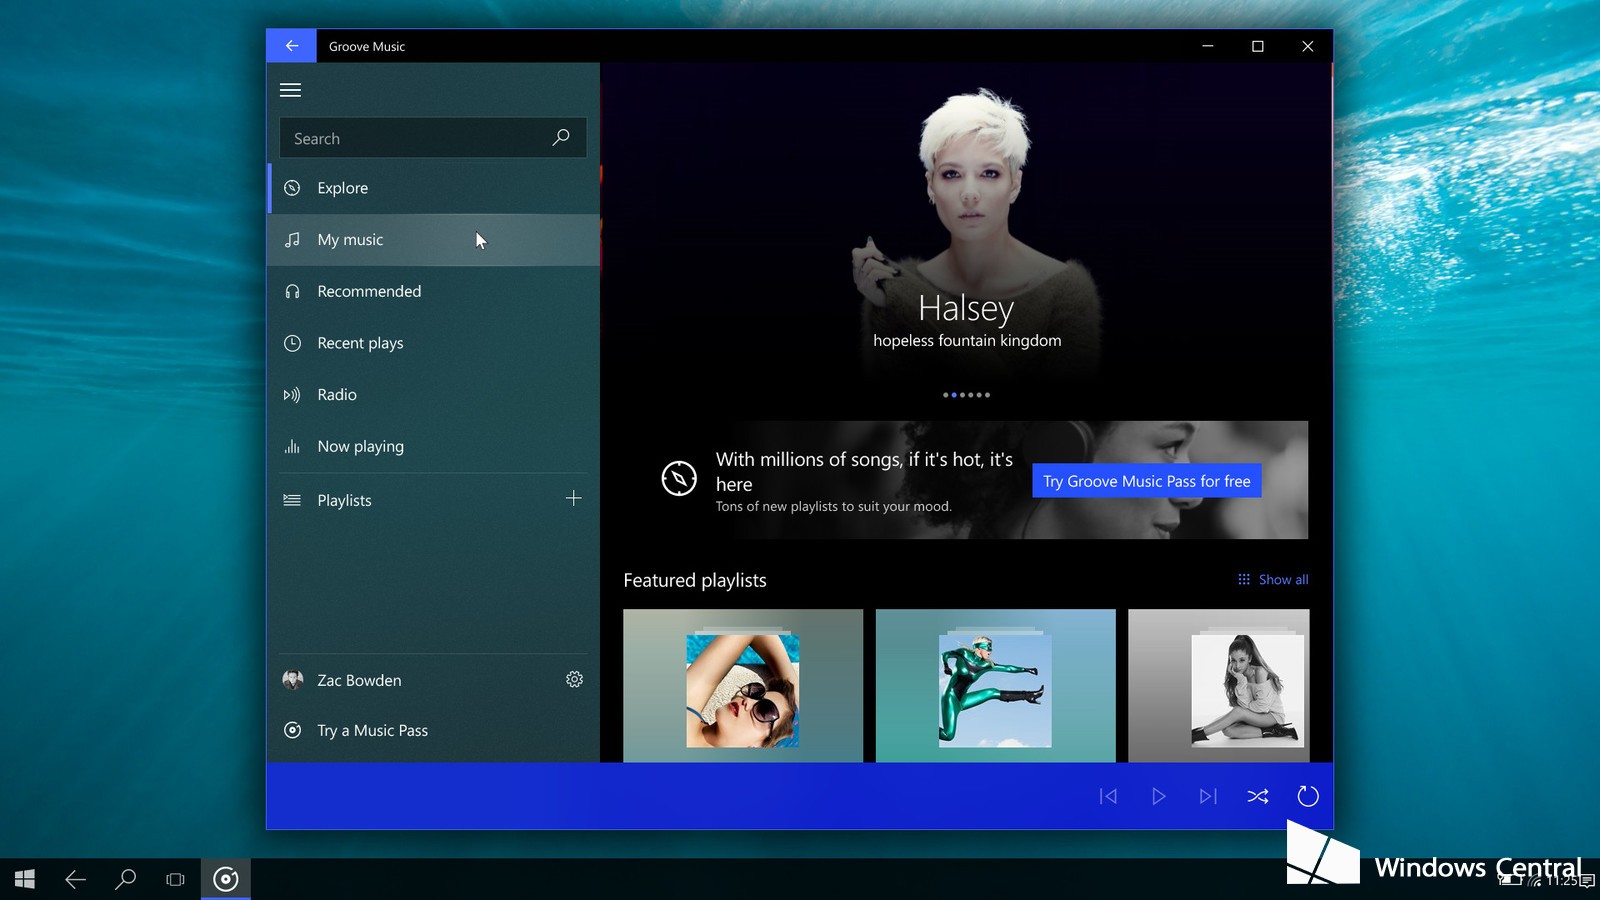Viewport: 1600px width, 900px height.
Task: Go to Recommended page
Action: click(x=369, y=291)
